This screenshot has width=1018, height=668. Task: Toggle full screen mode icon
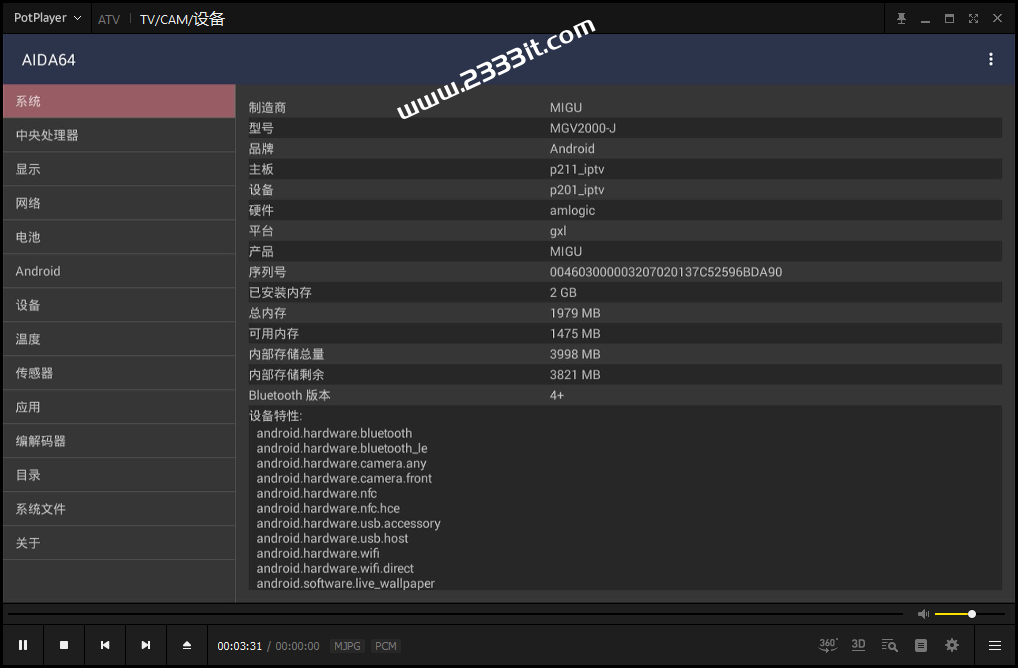coord(973,19)
